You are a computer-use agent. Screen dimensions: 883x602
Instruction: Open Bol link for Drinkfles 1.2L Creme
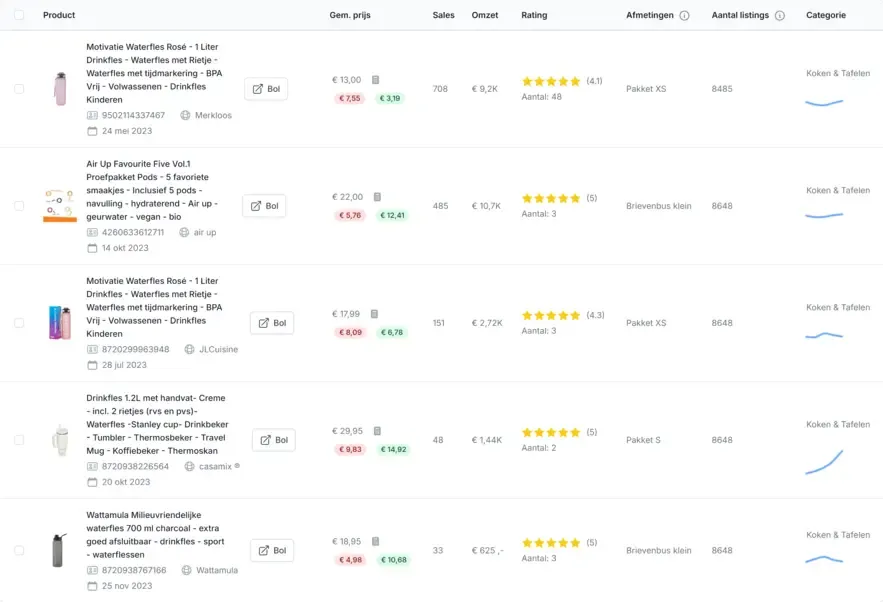(274, 440)
